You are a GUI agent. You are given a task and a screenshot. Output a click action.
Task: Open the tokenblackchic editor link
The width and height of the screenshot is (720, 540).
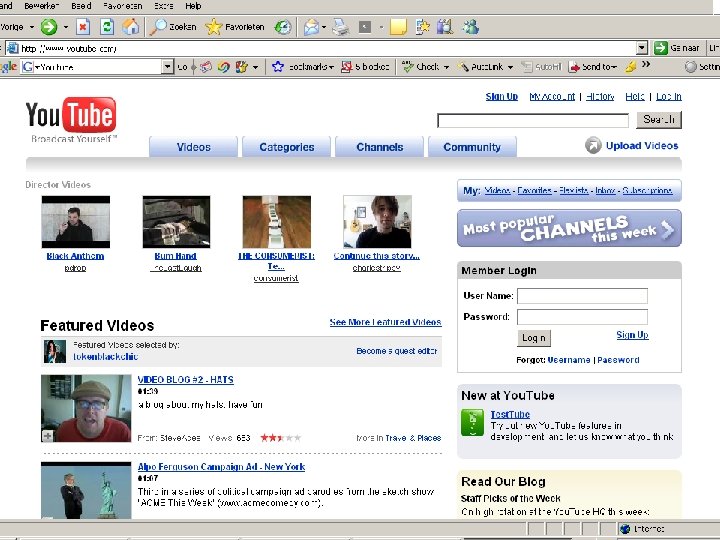106,357
